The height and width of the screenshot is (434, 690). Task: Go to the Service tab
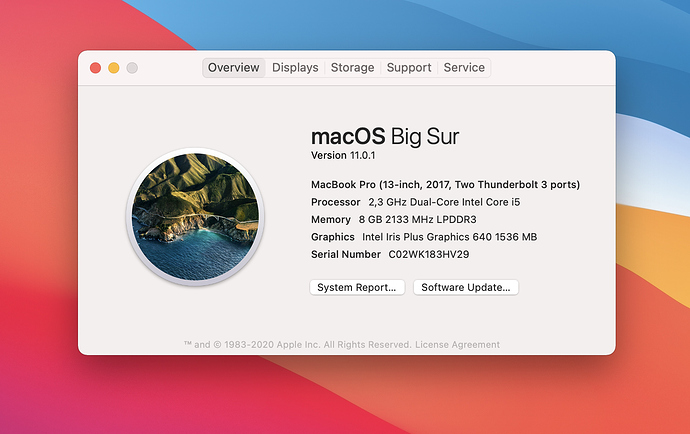tap(464, 68)
